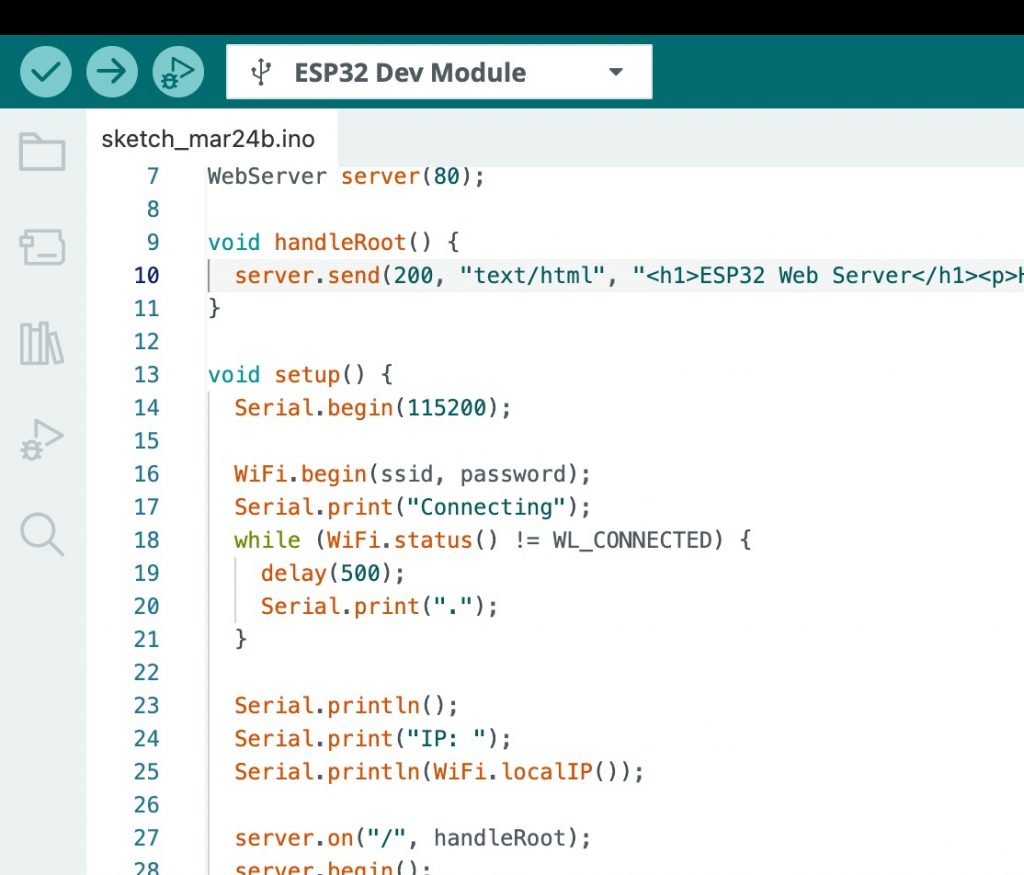The image size is (1024, 875).
Task: Switch to the sketch_mar24b.ino tab
Action: pyautogui.click(x=208, y=139)
